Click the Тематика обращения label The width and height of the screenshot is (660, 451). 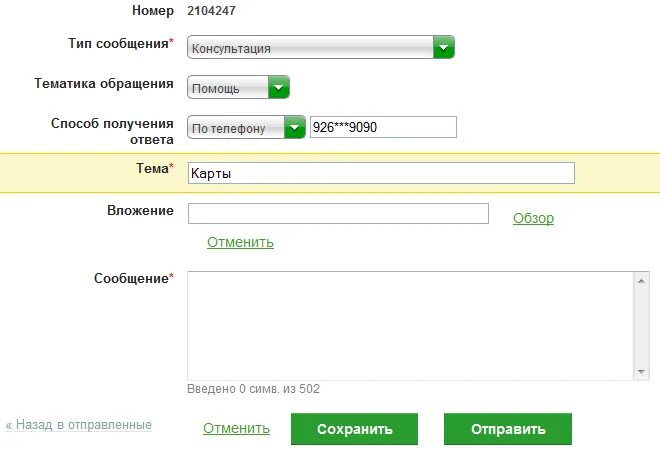[104, 83]
